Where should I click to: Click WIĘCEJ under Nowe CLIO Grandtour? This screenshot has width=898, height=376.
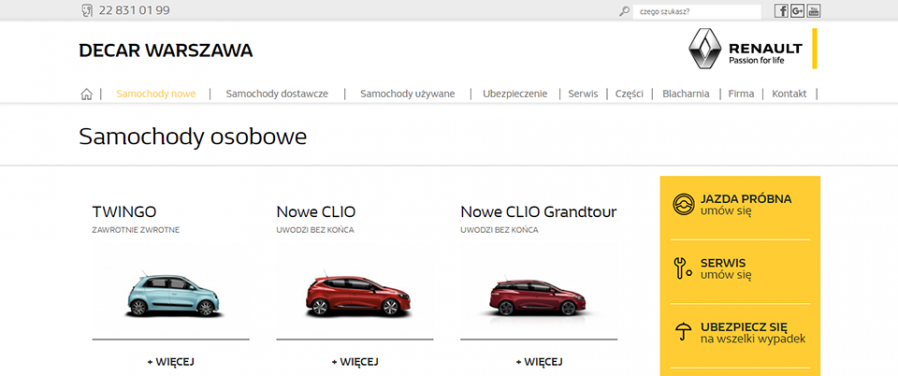pyautogui.click(x=539, y=362)
